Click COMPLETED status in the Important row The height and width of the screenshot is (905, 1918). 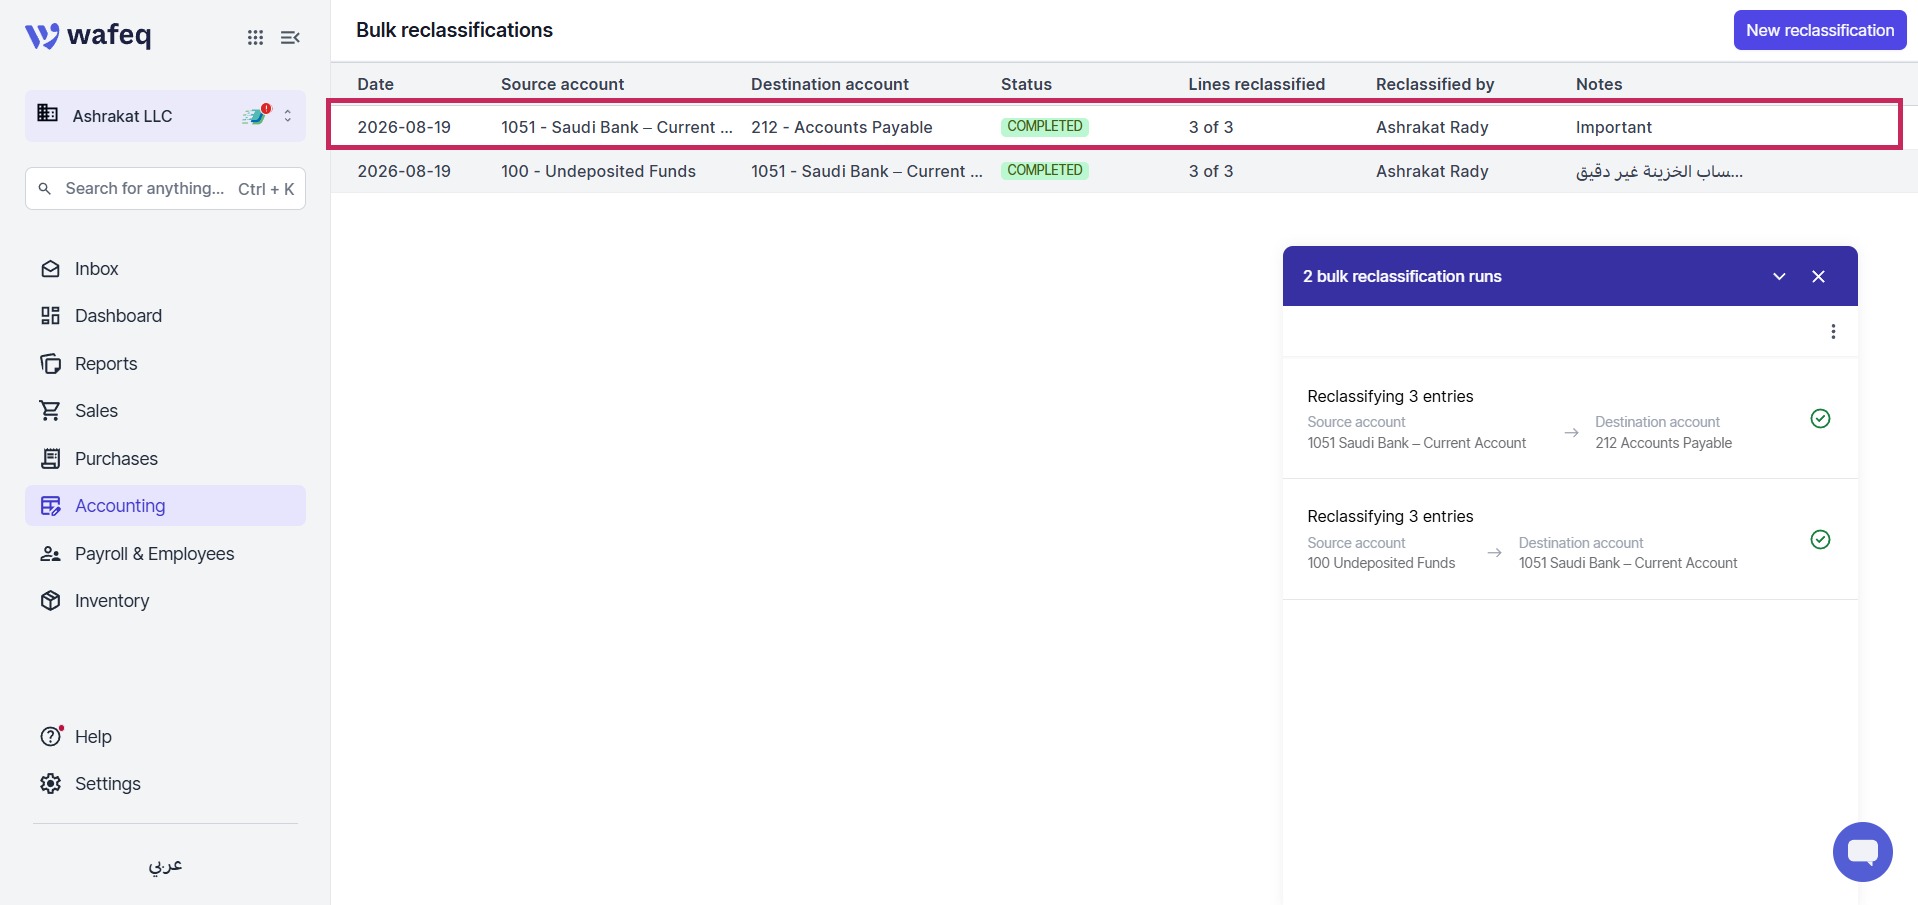click(x=1044, y=127)
